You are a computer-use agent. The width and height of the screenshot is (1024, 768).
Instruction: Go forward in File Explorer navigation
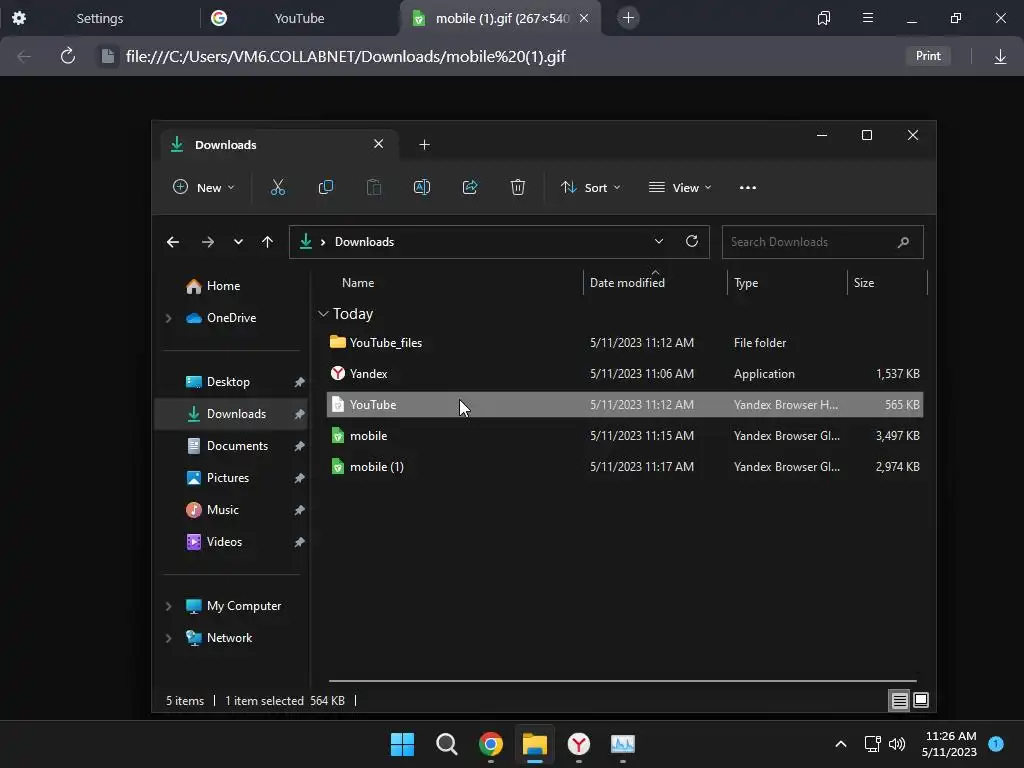[208, 242]
